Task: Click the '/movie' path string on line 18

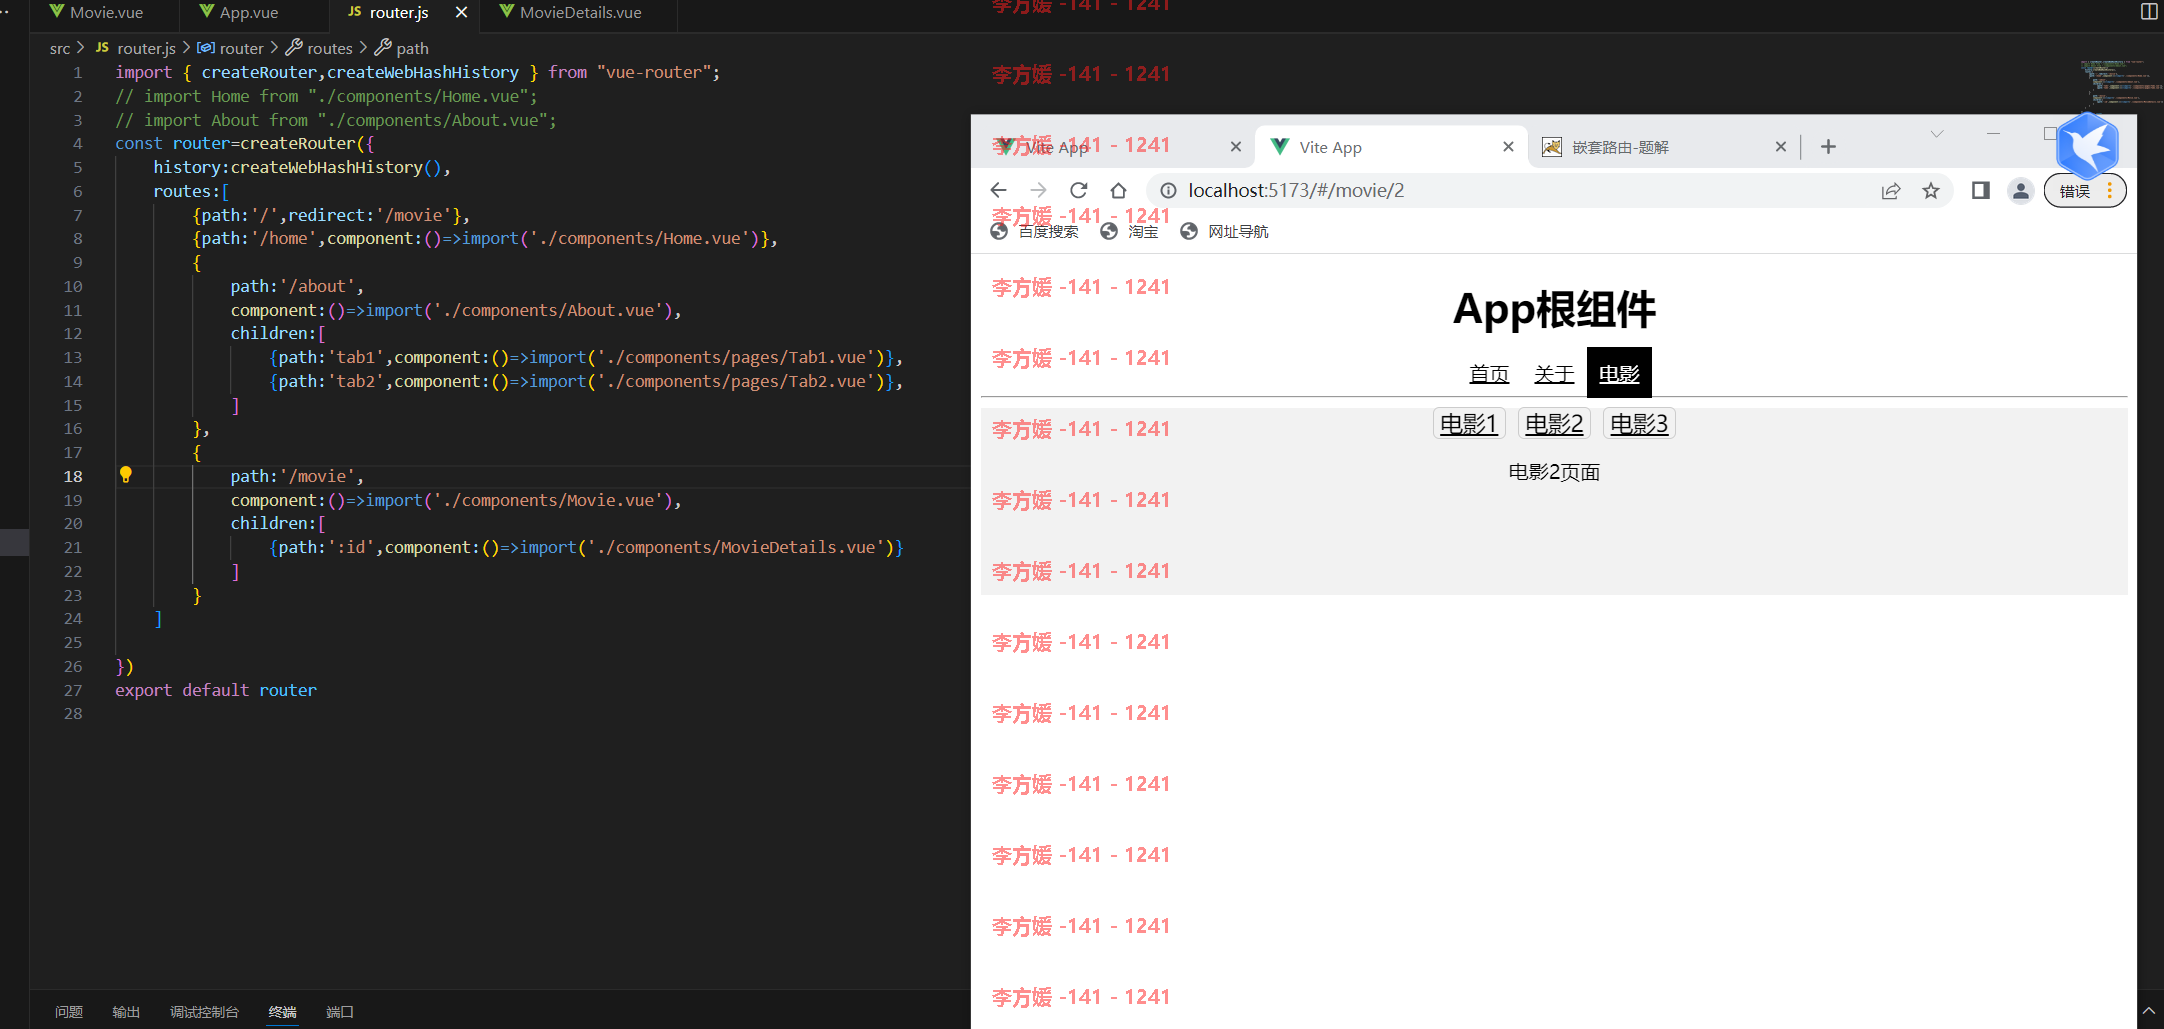Action: click(318, 476)
